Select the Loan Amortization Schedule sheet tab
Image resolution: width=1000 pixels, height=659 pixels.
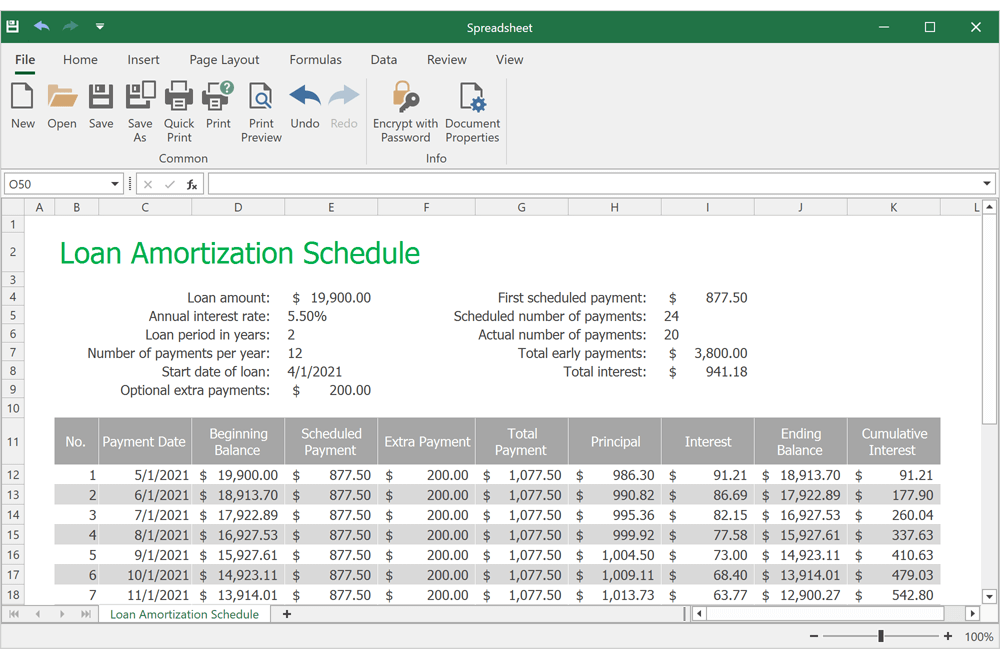coord(184,614)
